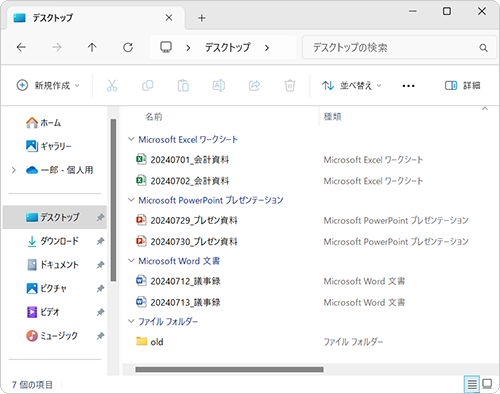Open ギャラリー in the sidebar
The width and height of the screenshot is (500, 394).
pyautogui.click(x=49, y=146)
